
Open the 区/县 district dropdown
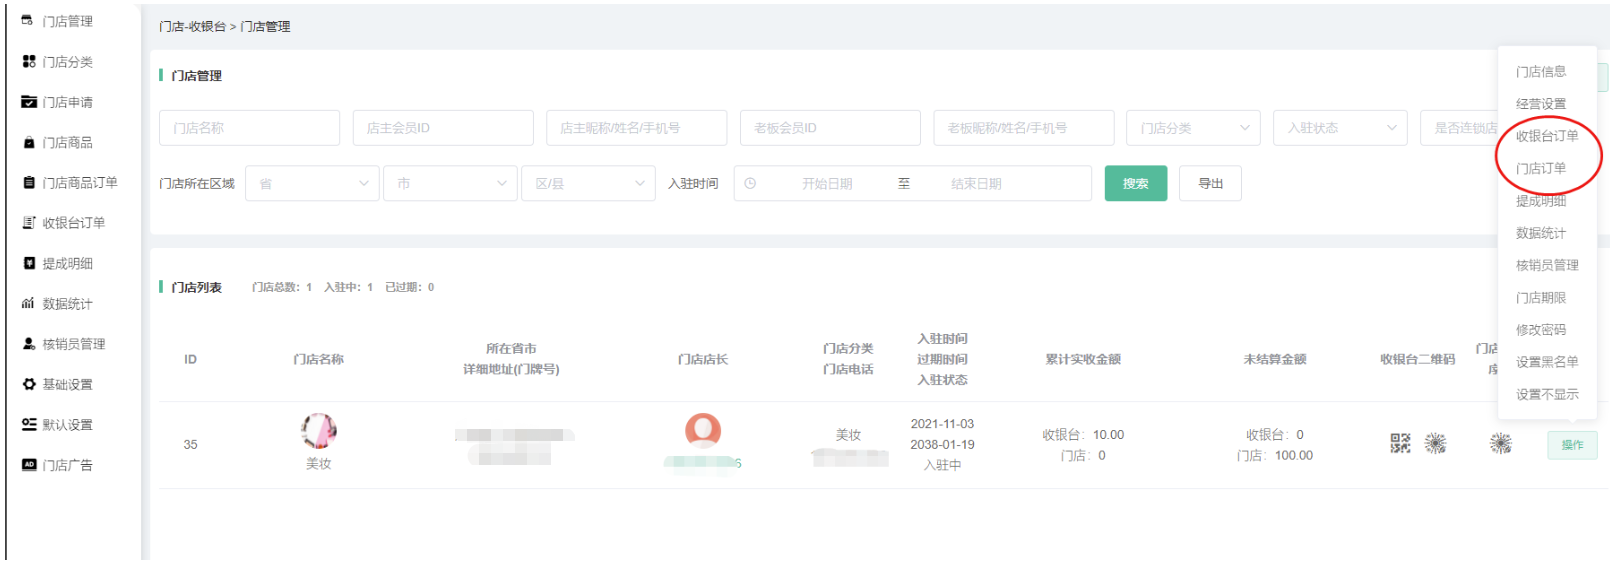click(x=588, y=184)
